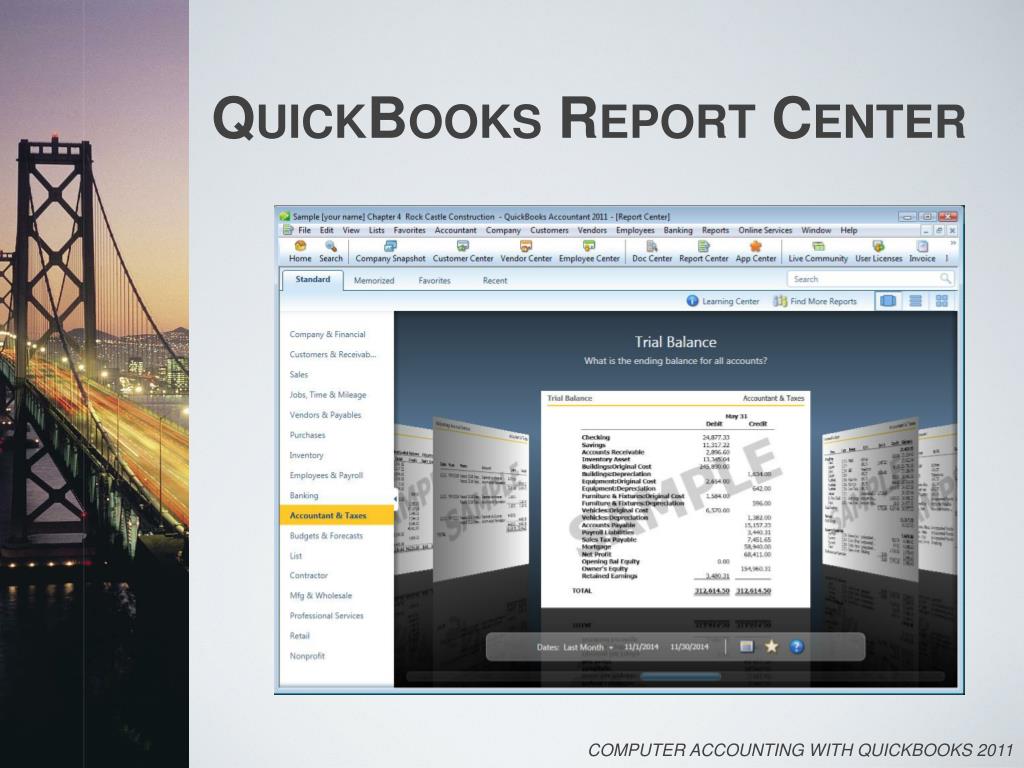Viewport: 1024px width, 768px height.
Task: Expand the toolbar overflow chevron
Action: (x=953, y=244)
